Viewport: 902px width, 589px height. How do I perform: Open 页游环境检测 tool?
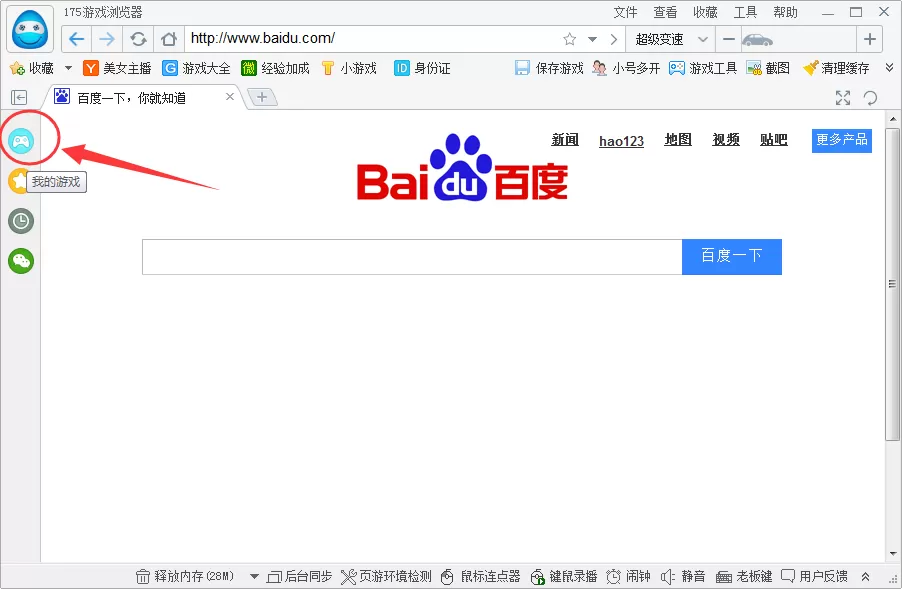386,576
